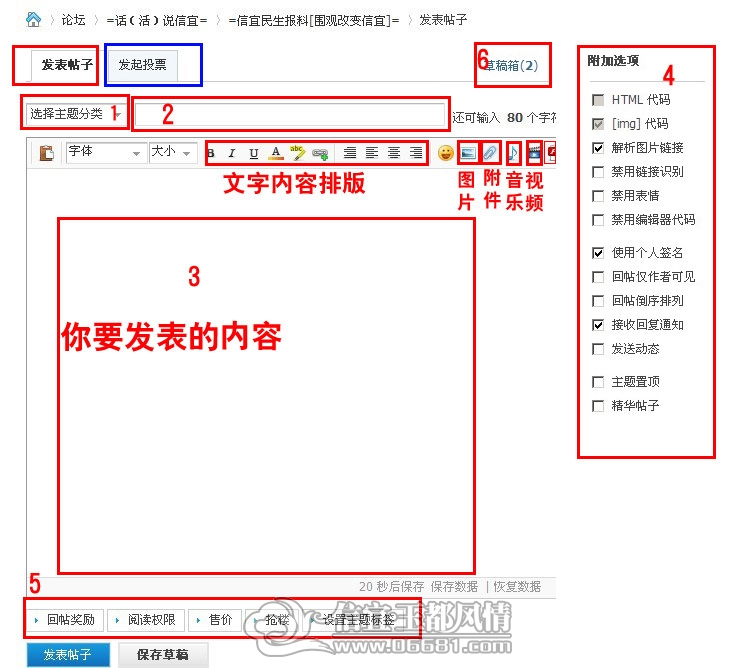The image size is (756, 668).
Task: Click the 20 秒后保存 autosave text
Action: click(392, 586)
